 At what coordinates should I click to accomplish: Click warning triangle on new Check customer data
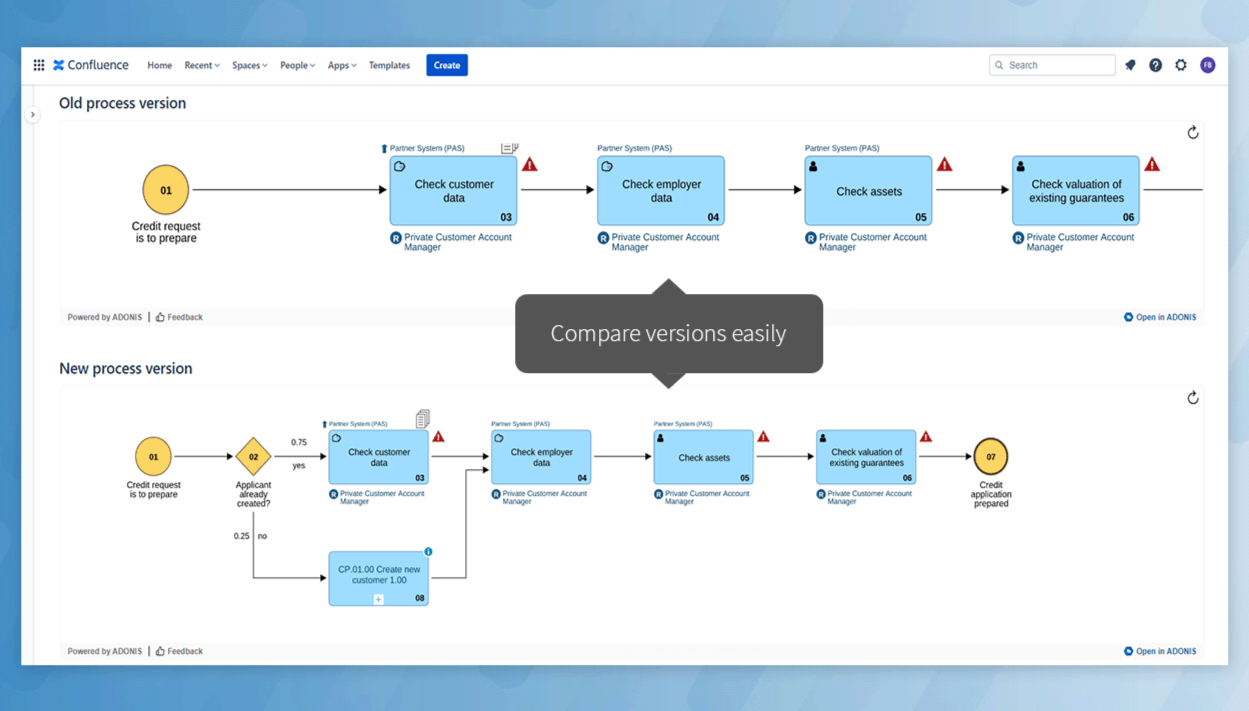(438, 437)
